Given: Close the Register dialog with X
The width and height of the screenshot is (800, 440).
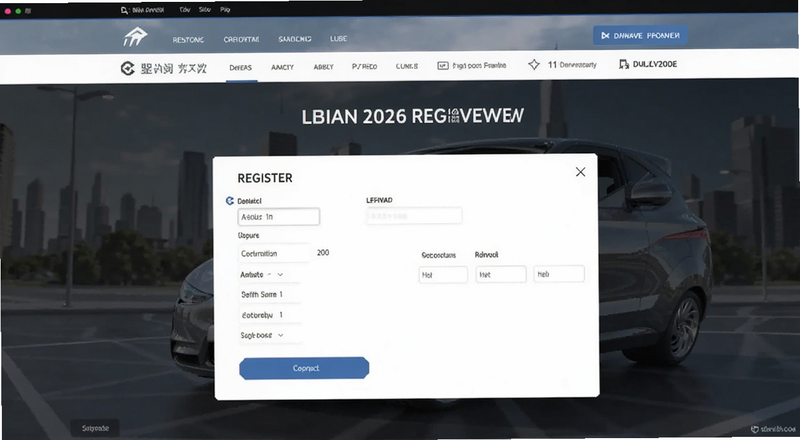Looking at the screenshot, I should (581, 172).
